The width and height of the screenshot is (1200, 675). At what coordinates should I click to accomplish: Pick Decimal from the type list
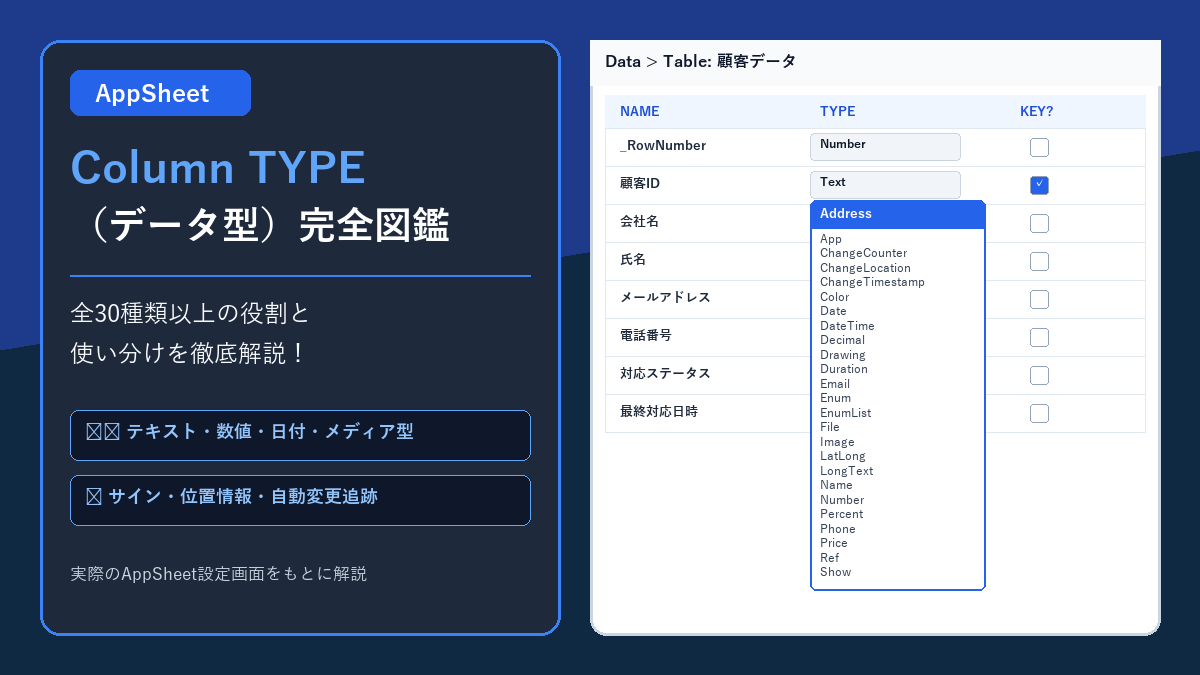[842, 341]
